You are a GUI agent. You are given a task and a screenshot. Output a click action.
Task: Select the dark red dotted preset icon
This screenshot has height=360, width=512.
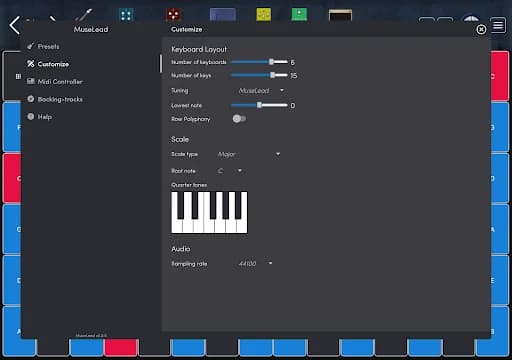coord(174,15)
